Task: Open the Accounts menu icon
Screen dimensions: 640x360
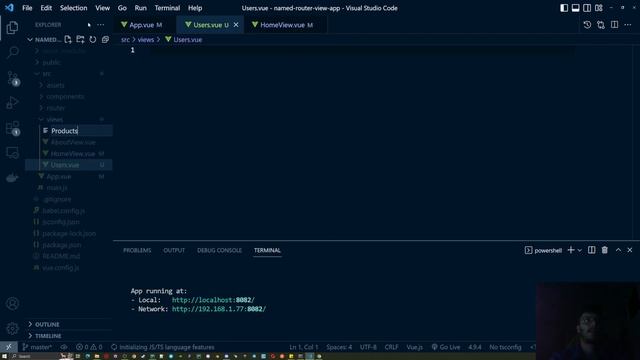Action: (12, 304)
